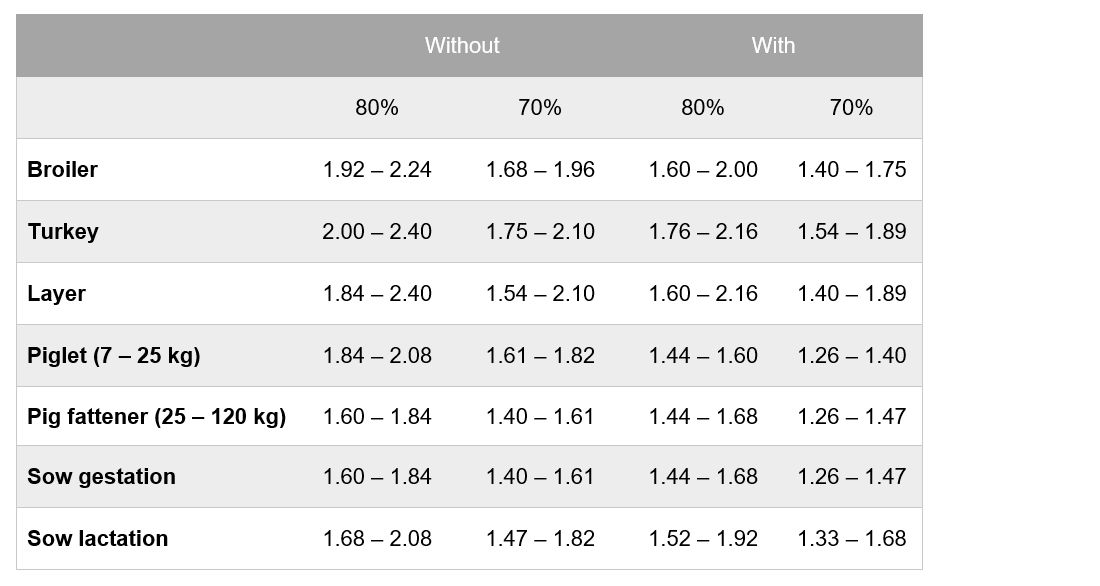Select the Layer row label
1100x586 pixels.
point(56,294)
